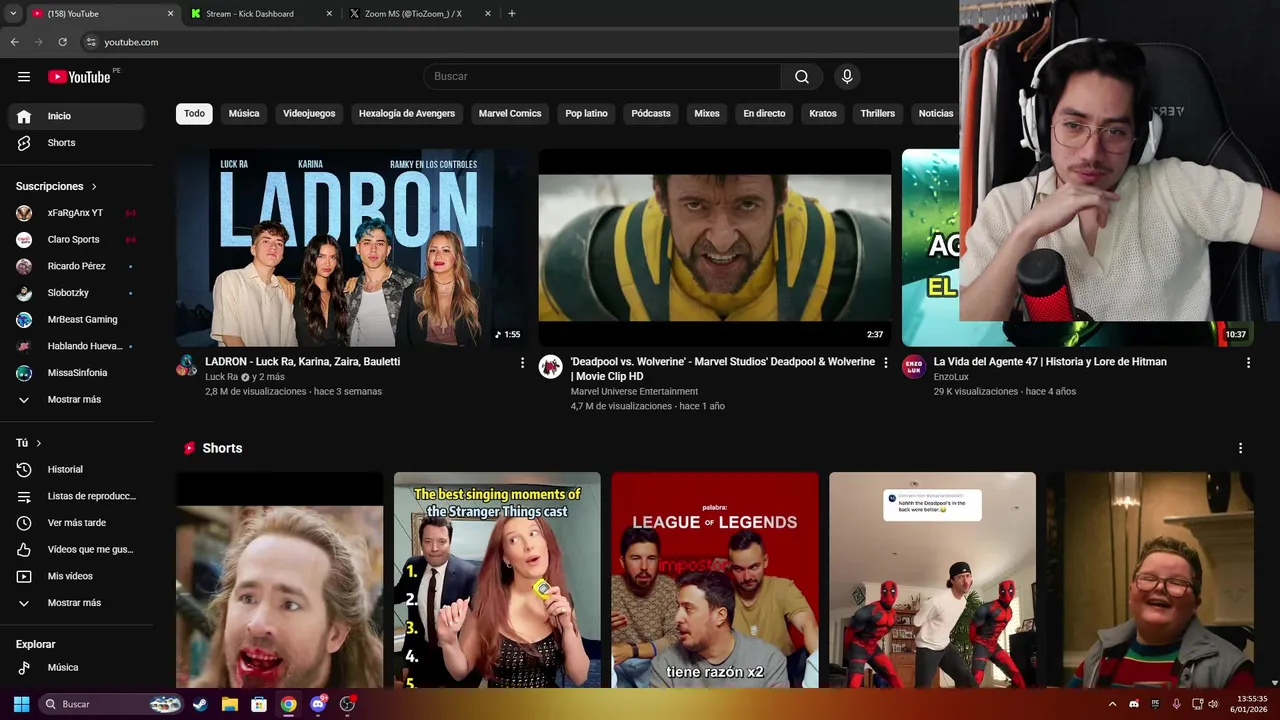
Task: Open a new browser tab
Action: point(512,14)
